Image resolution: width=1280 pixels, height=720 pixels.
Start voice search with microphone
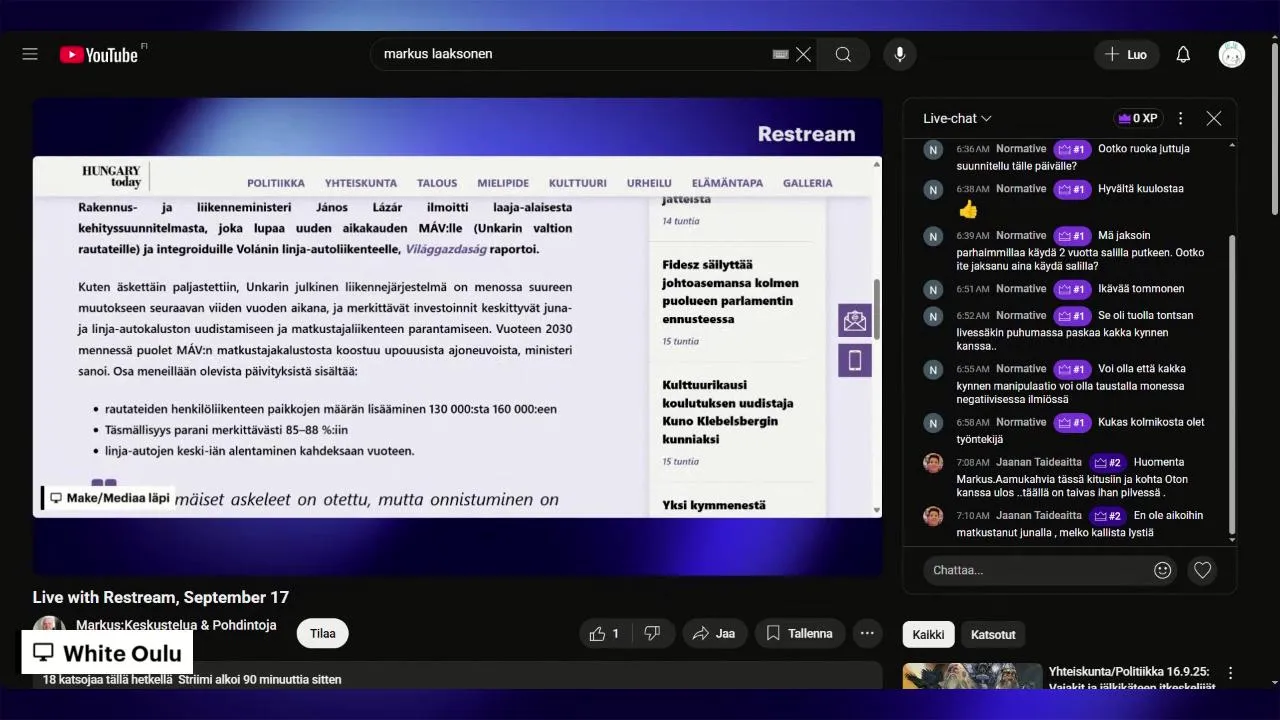tap(900, 54)
